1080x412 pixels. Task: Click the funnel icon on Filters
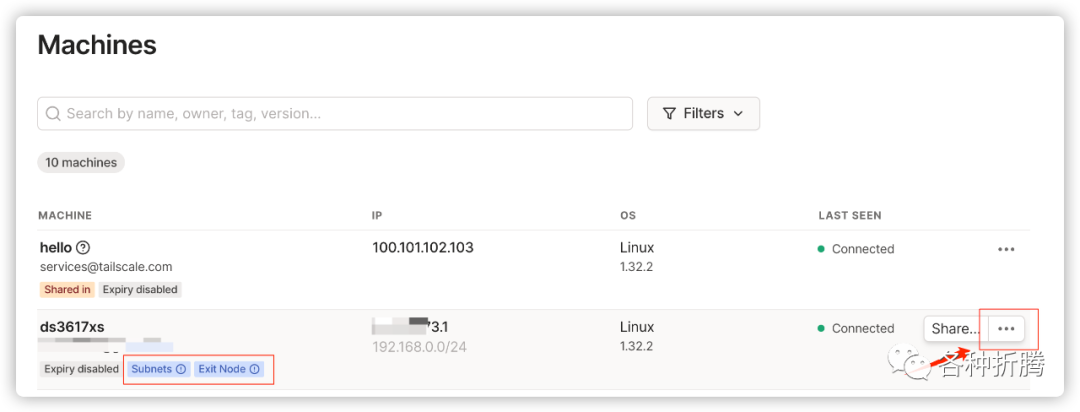point(669,114)
